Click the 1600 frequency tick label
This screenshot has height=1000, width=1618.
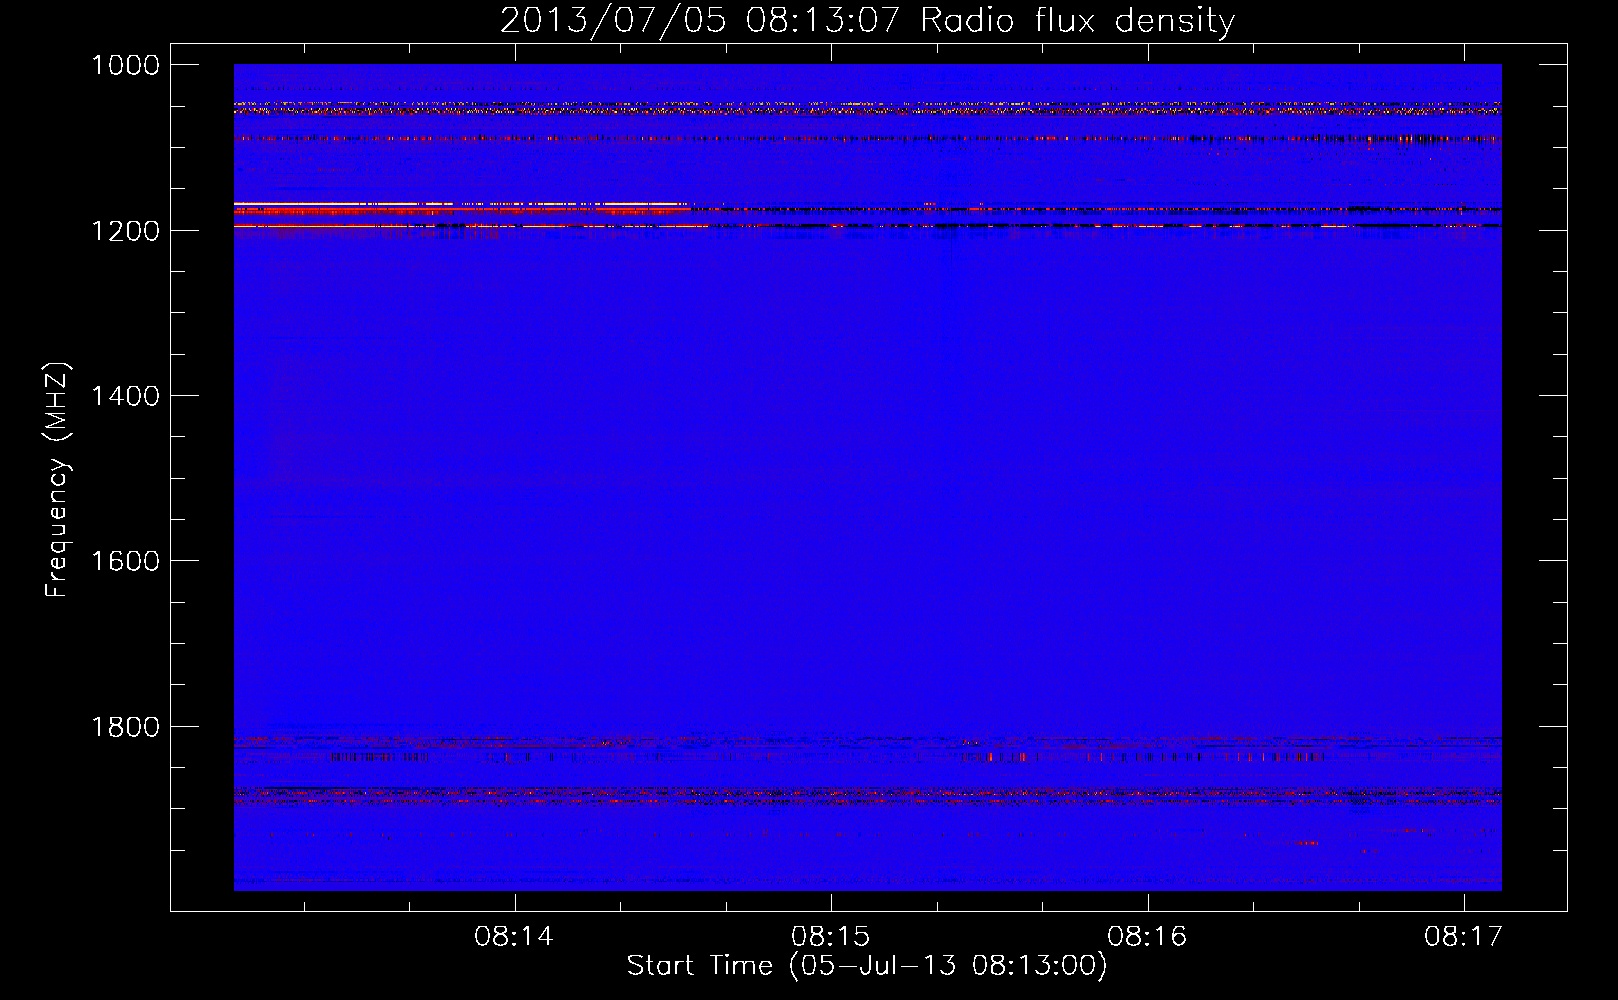coord(125,561)
